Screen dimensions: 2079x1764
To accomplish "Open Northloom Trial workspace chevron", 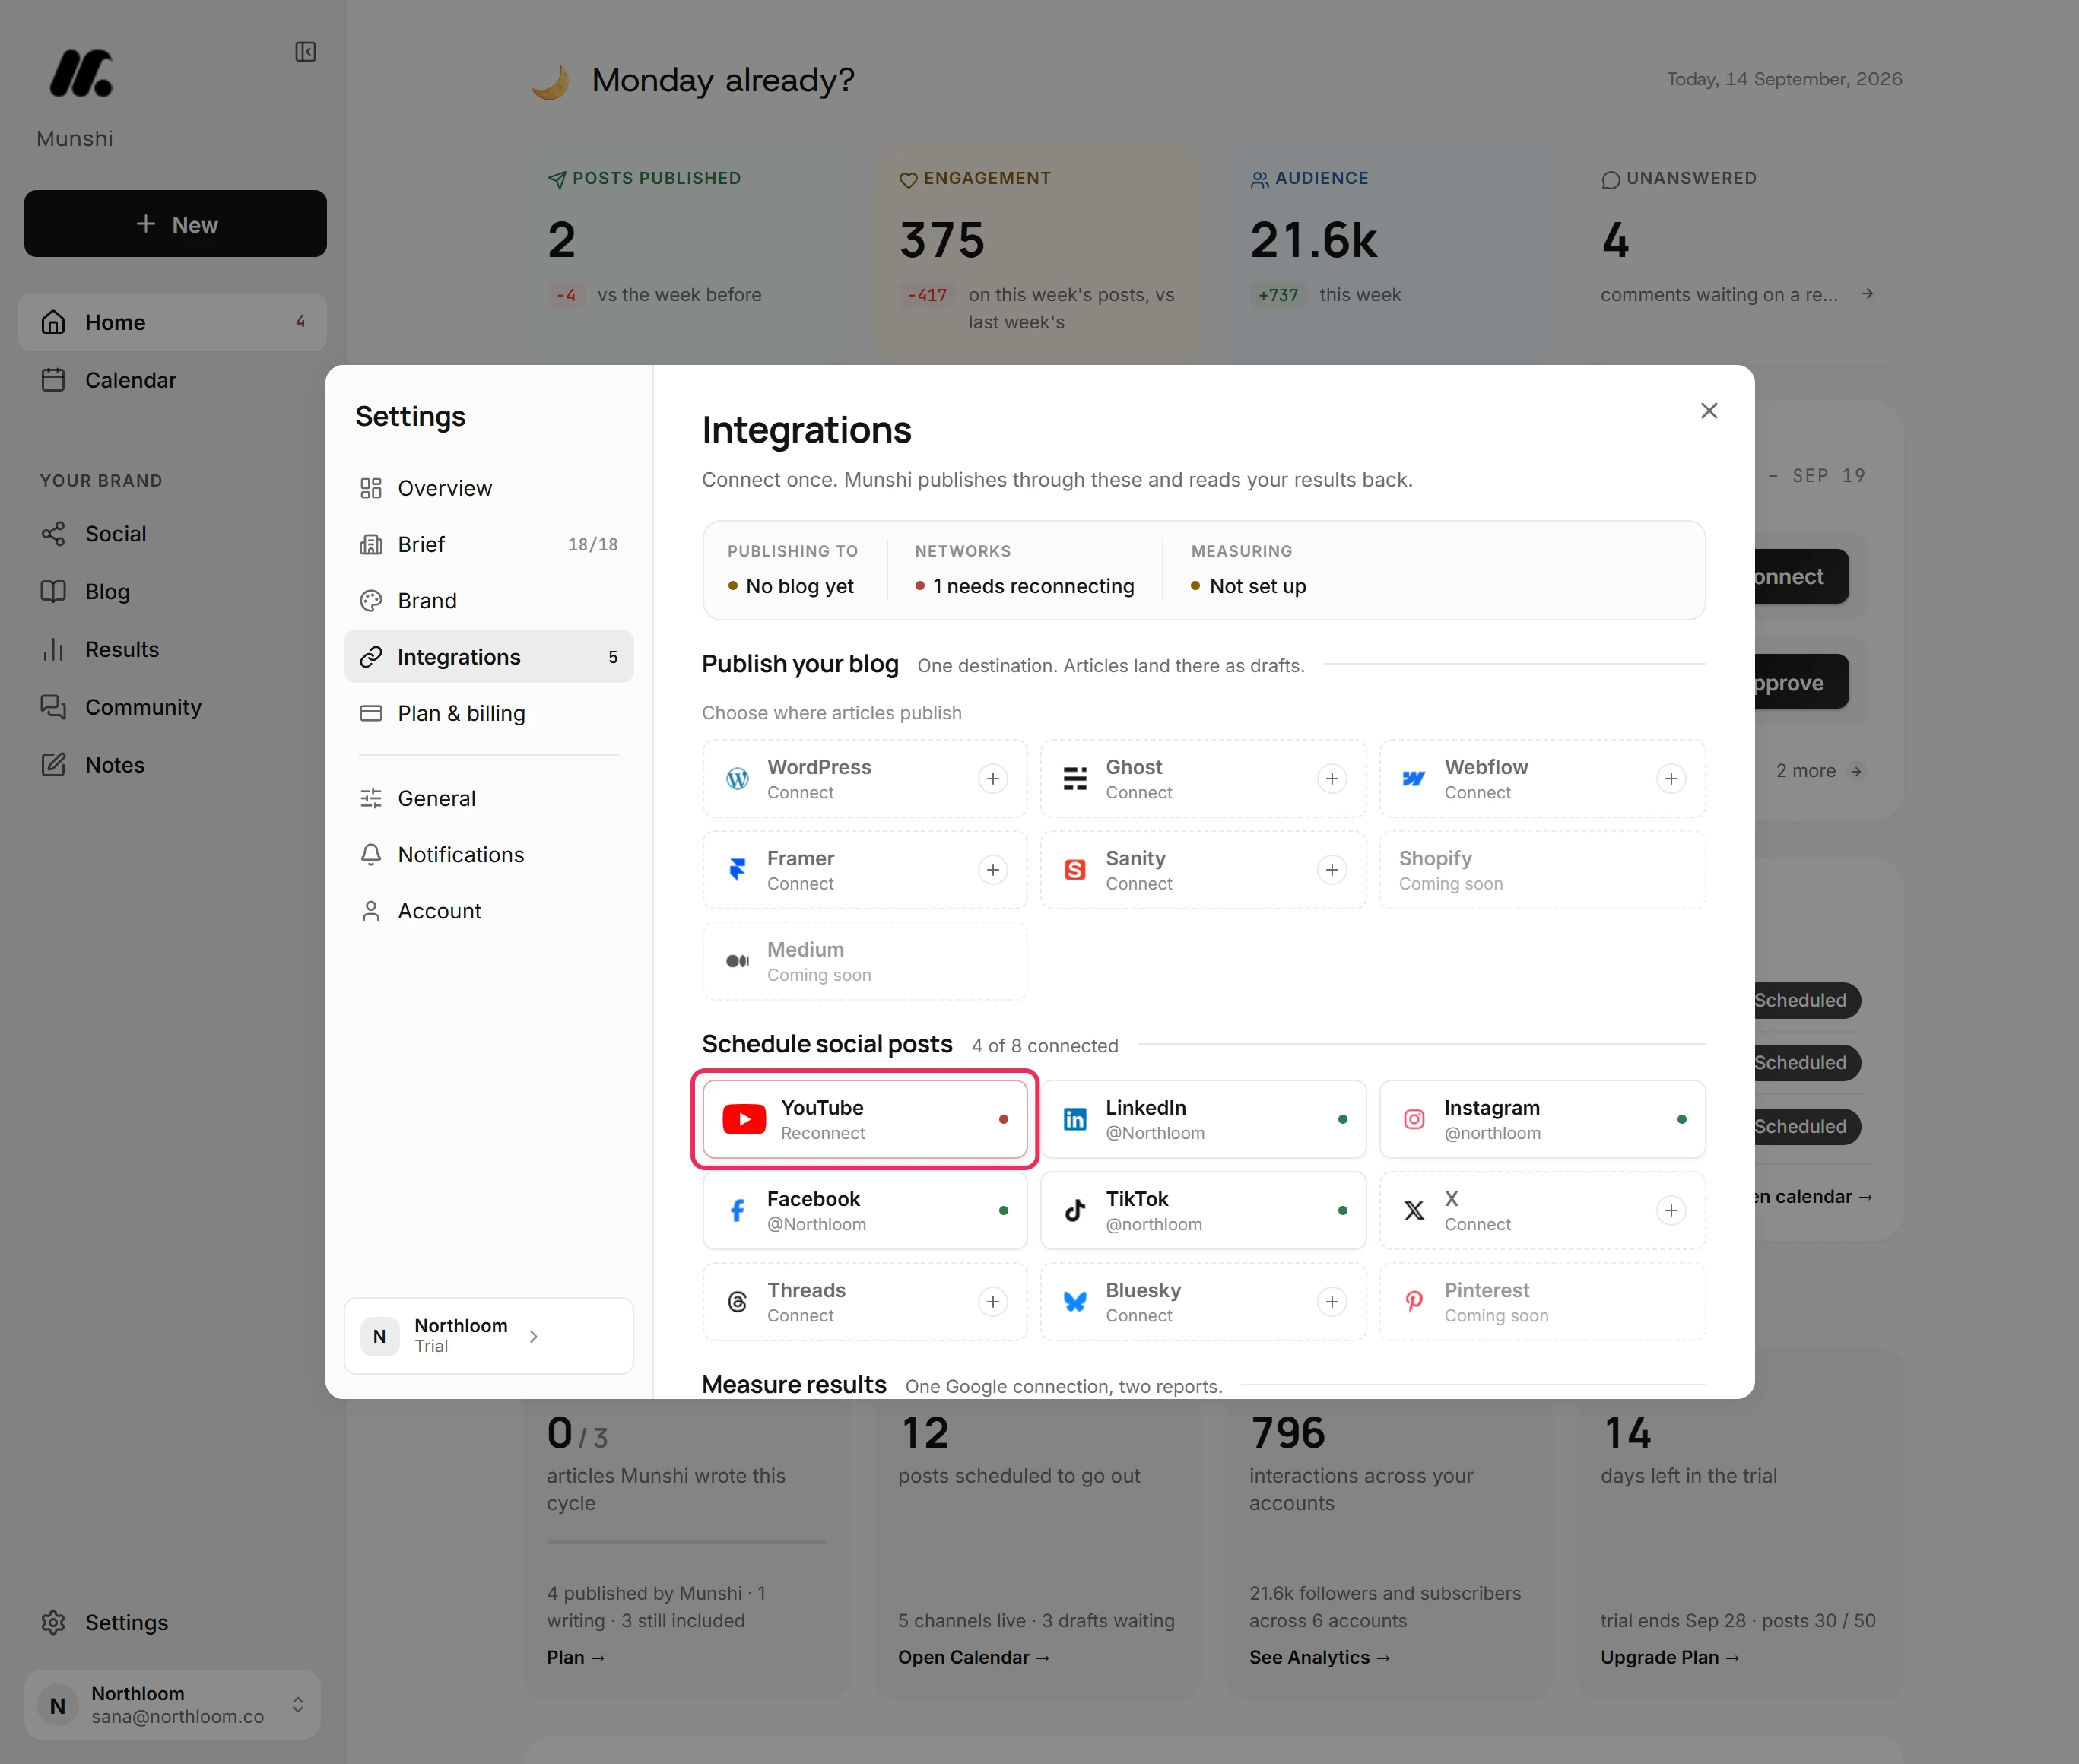I will point(534,1336).
